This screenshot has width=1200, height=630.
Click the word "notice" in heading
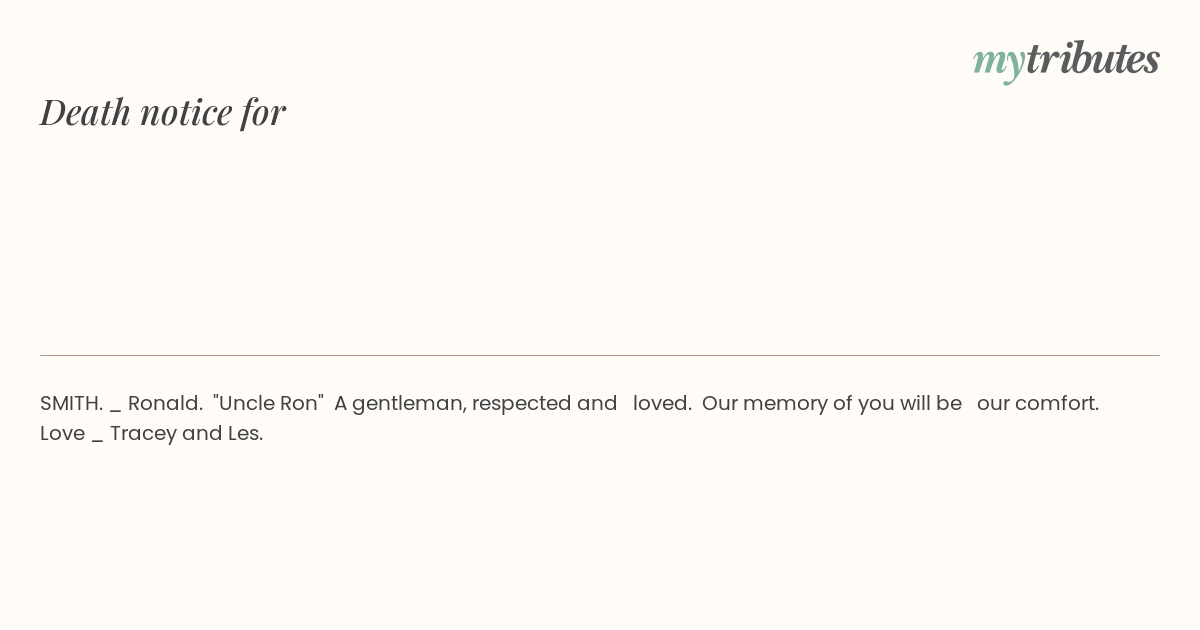(186, 112)
